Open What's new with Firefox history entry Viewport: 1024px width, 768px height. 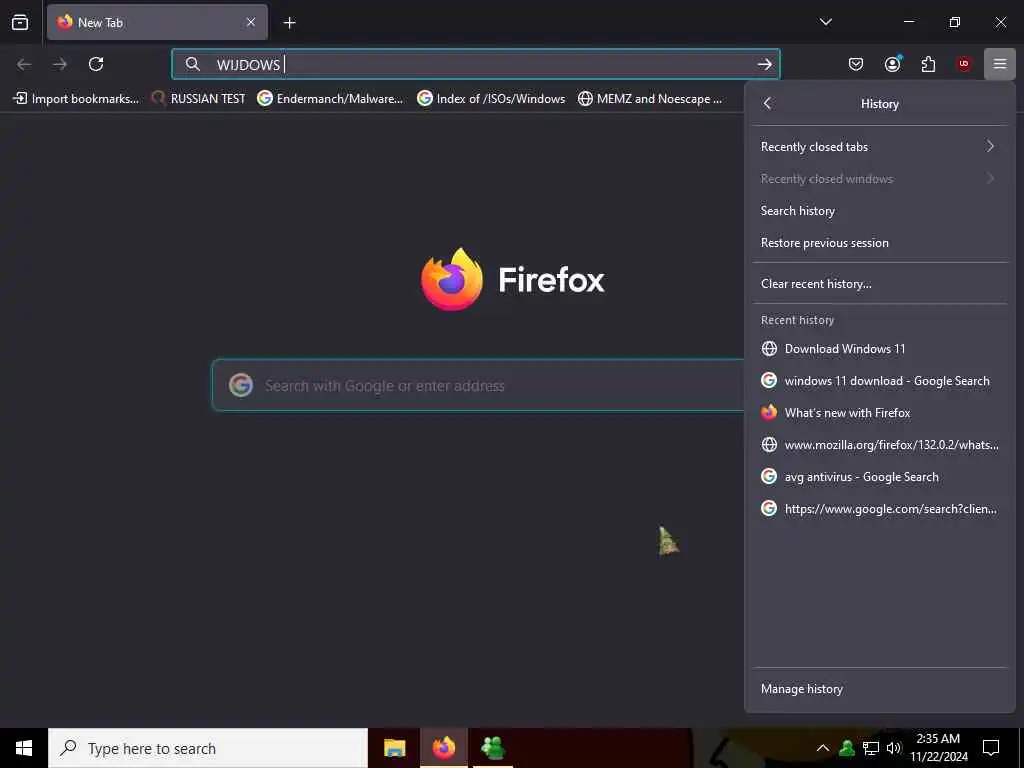[880, 413]
